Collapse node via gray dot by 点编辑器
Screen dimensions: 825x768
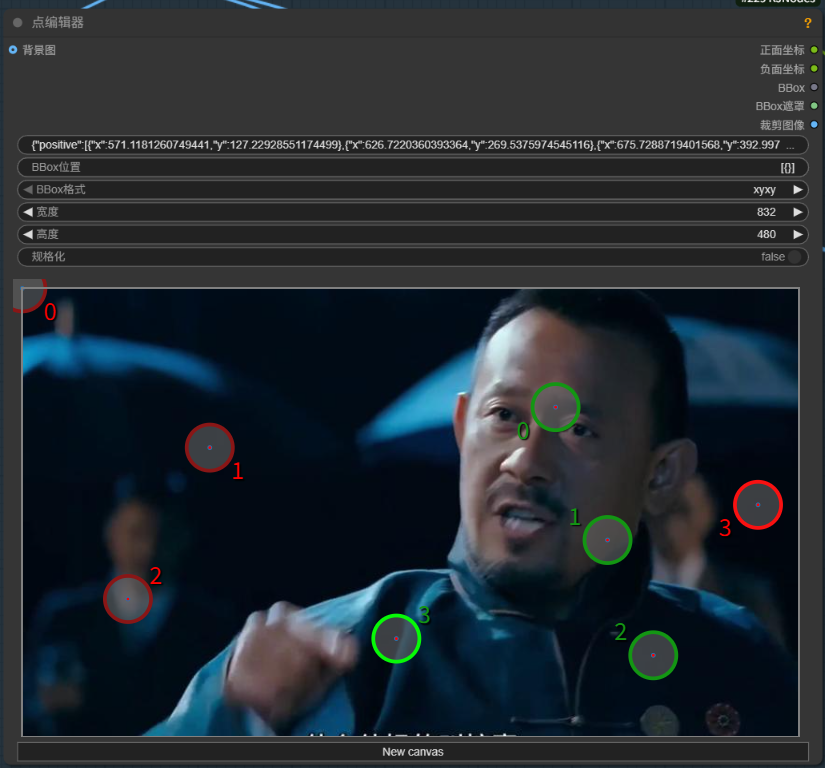(18, 23)
